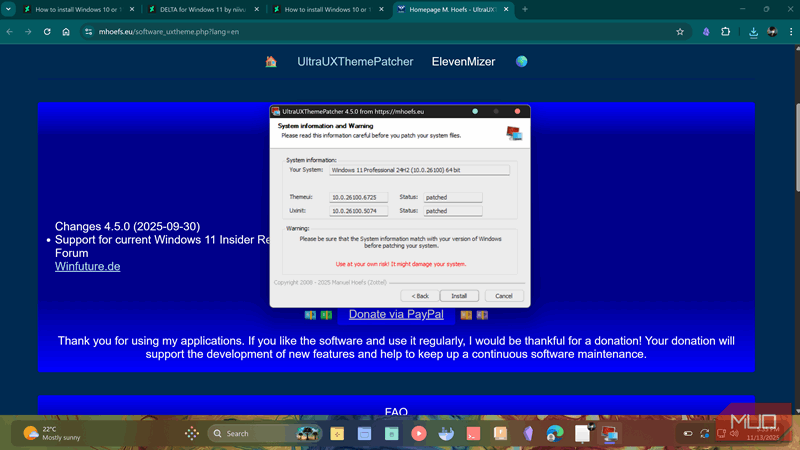This screenshot has width=800, height=450.
Task: Bookmark this page with the star icon
Action: 680,32
